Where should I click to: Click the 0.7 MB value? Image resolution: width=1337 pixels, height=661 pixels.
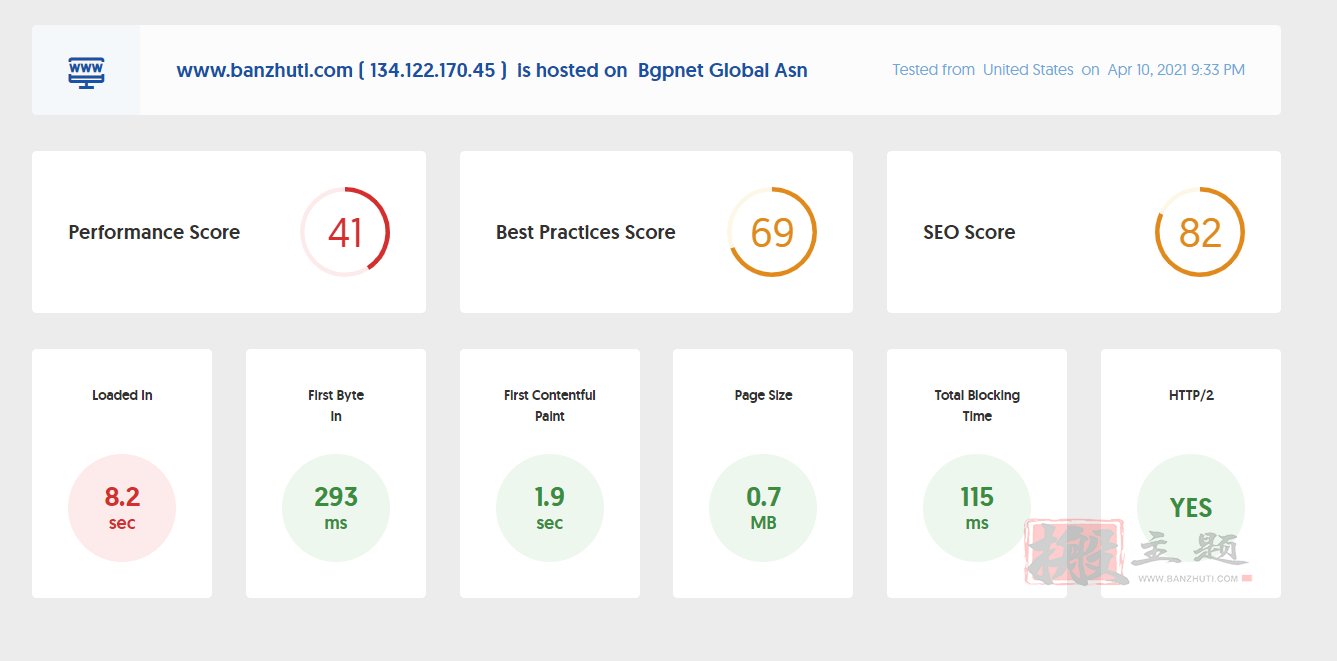(763, 508)
